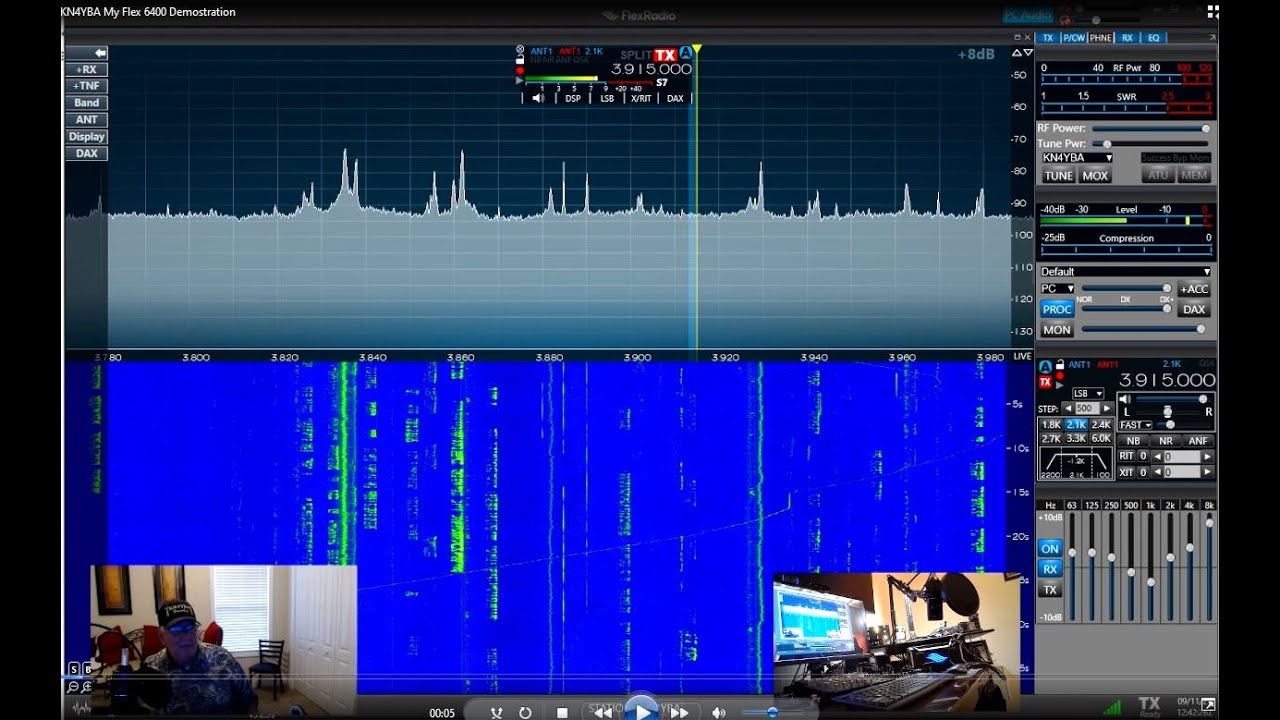The image size is (1280, 720).
Task: Mute the player volume speaker icon
Action: point(718,713)
